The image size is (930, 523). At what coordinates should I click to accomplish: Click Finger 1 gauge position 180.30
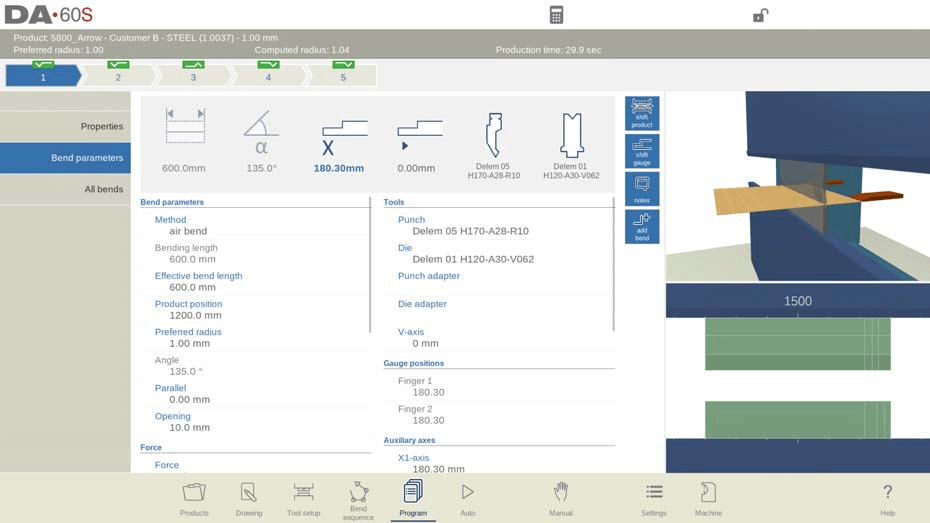pyautogui.click(x=499, y=387)
